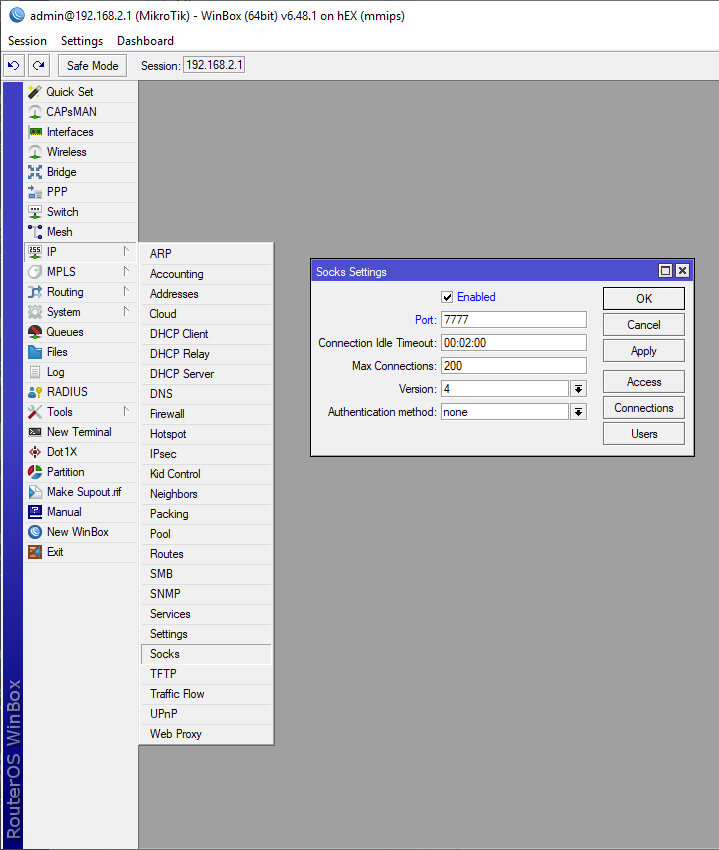
Task: Click Apply in Socks Settings
Action: pyautogui.click(x=644, y=351)
